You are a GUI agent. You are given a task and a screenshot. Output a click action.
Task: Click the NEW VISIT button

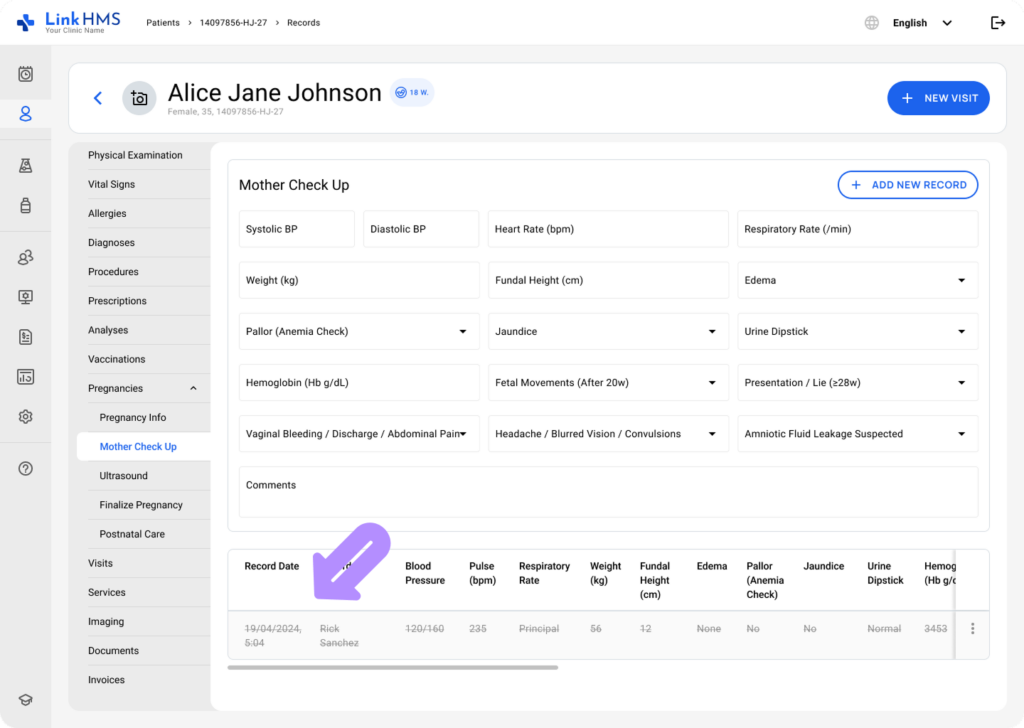(938, 98)
